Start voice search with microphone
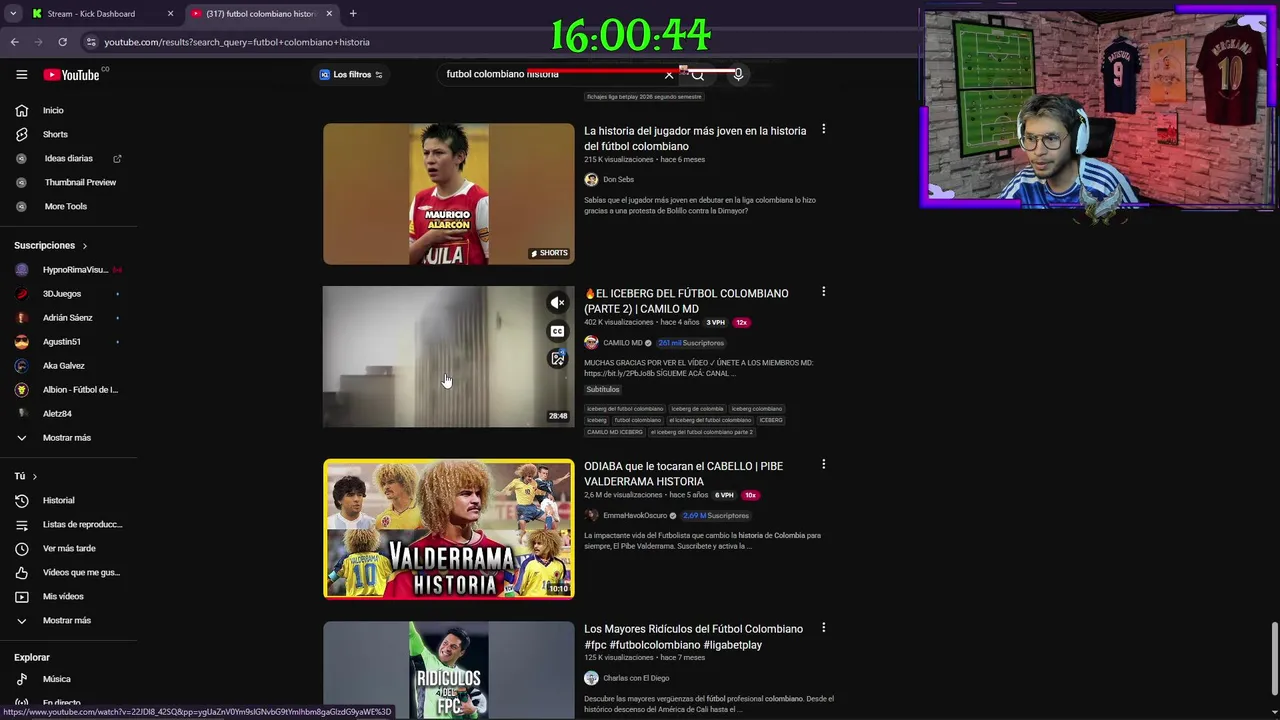 pos(738,74)
